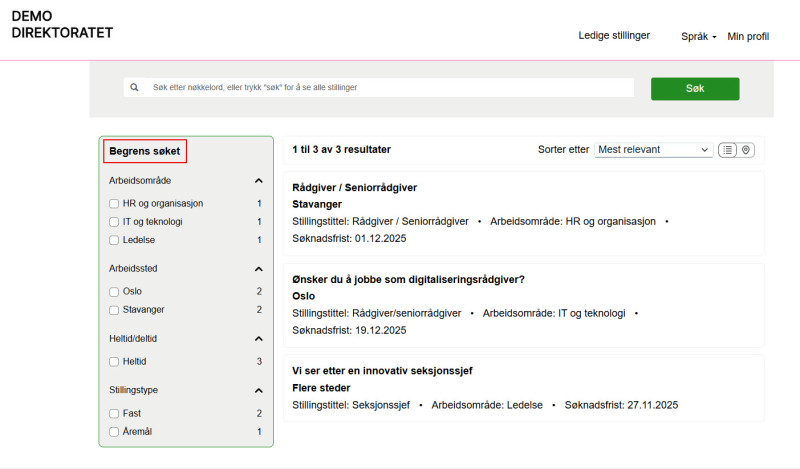
Task: Click 'Søknadsfrist: 01.12.2025' text
Action: tap(349, 238)
